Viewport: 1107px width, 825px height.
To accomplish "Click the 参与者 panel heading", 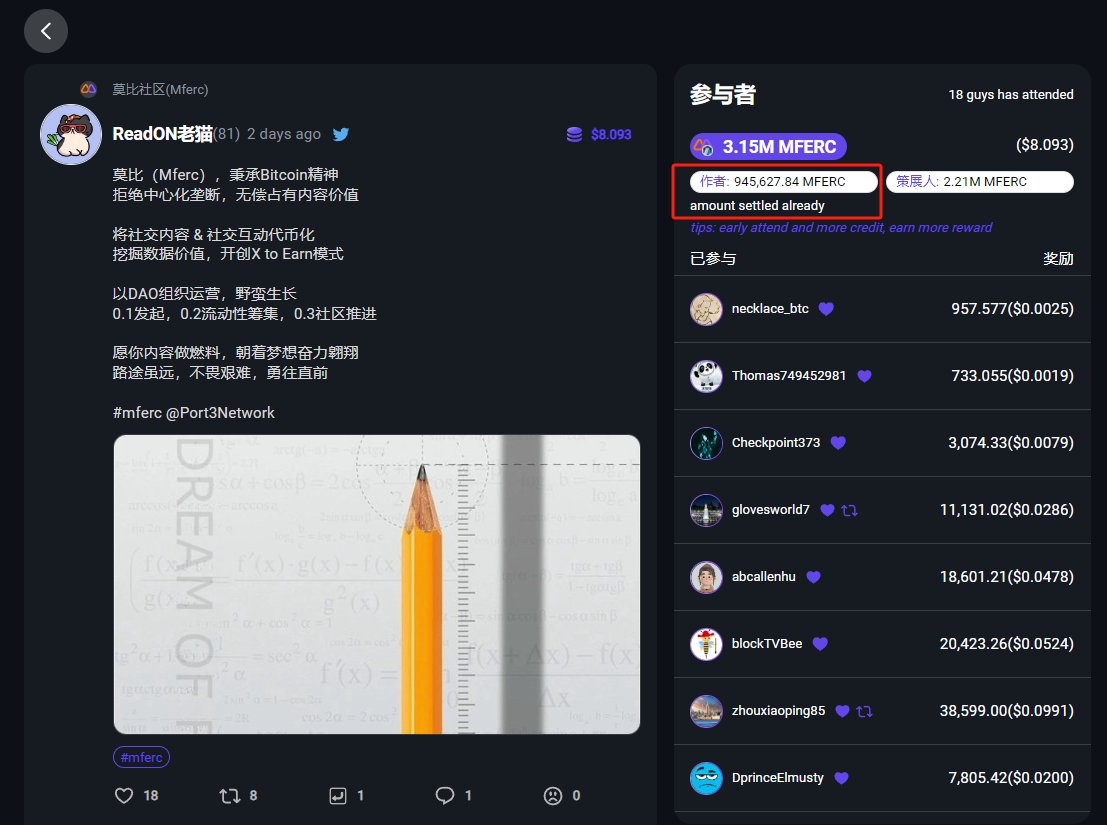I will point(723,95).
